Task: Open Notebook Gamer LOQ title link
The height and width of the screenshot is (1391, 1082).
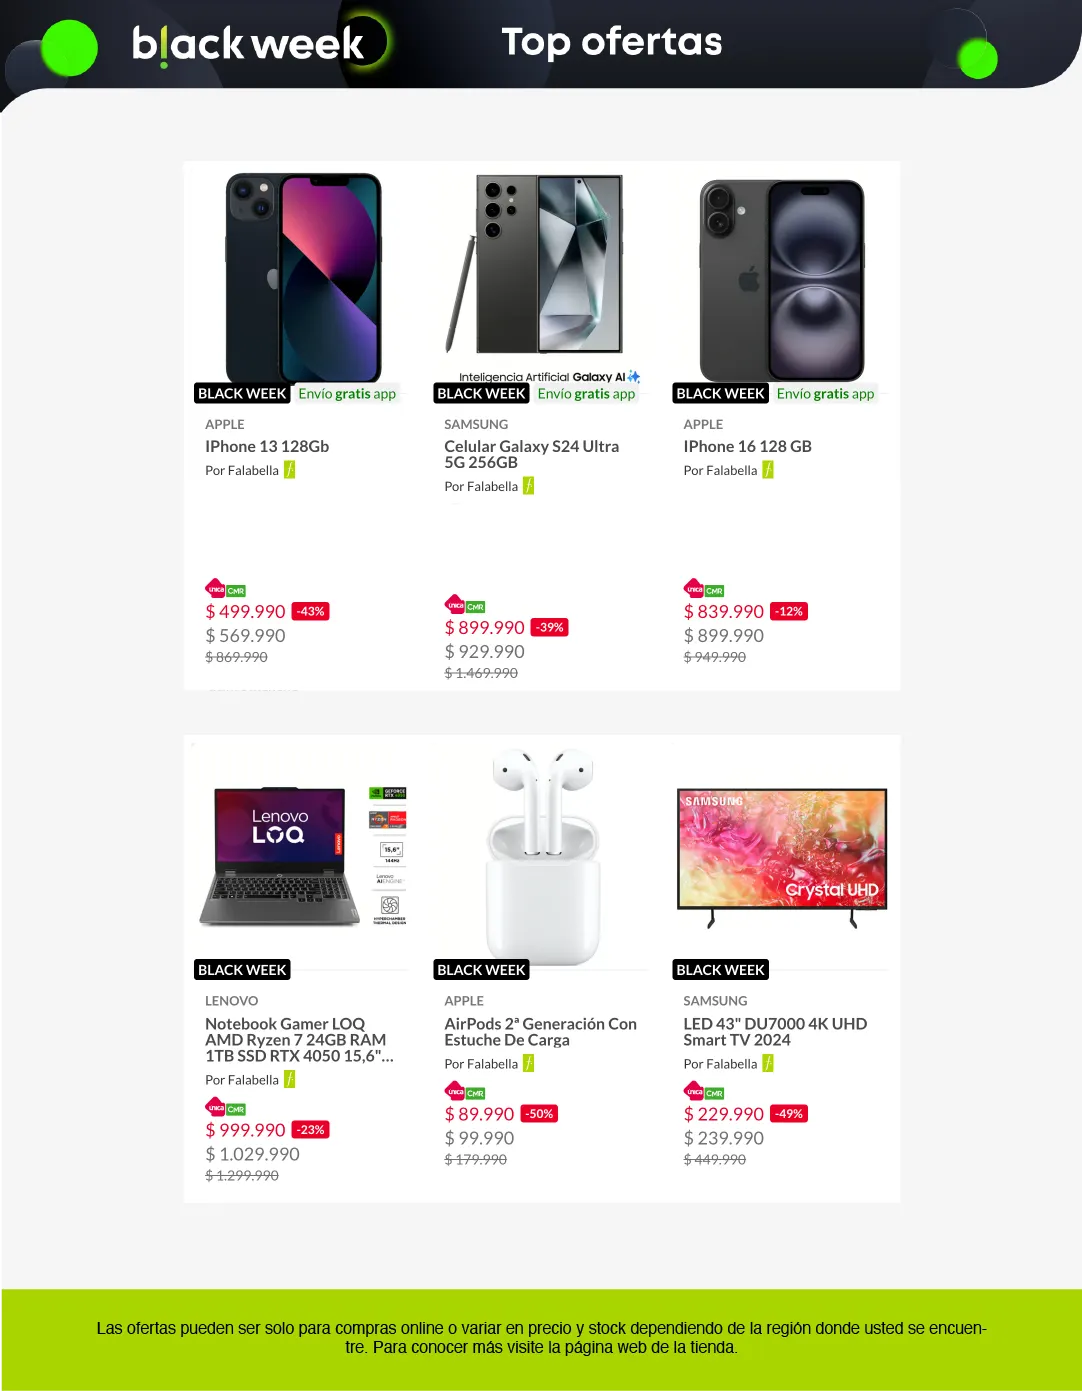Action: (x=298, y=1039)
